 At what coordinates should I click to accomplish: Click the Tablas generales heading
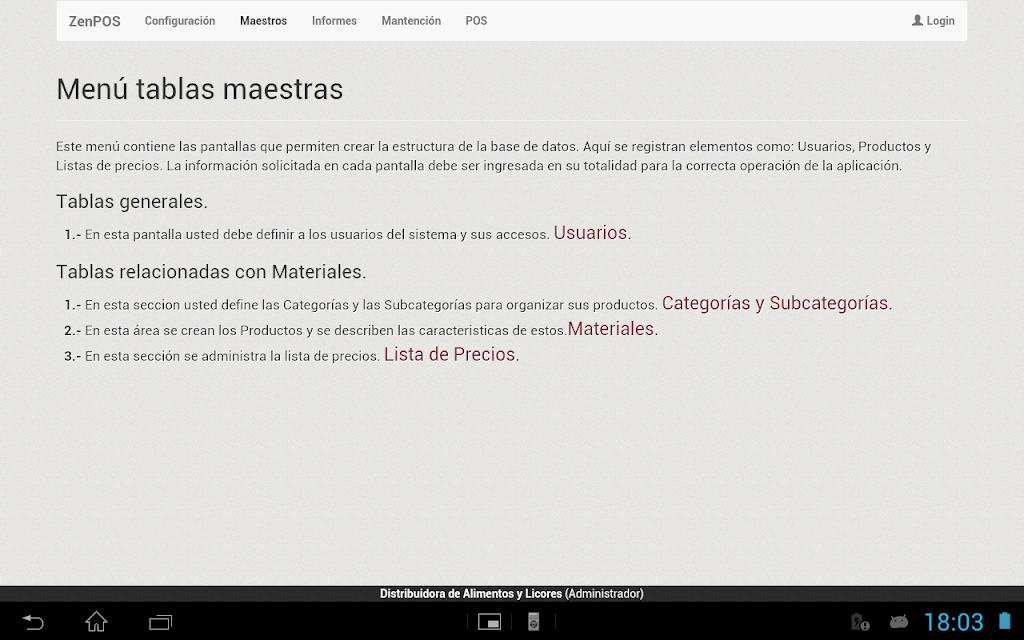[132, 202]
